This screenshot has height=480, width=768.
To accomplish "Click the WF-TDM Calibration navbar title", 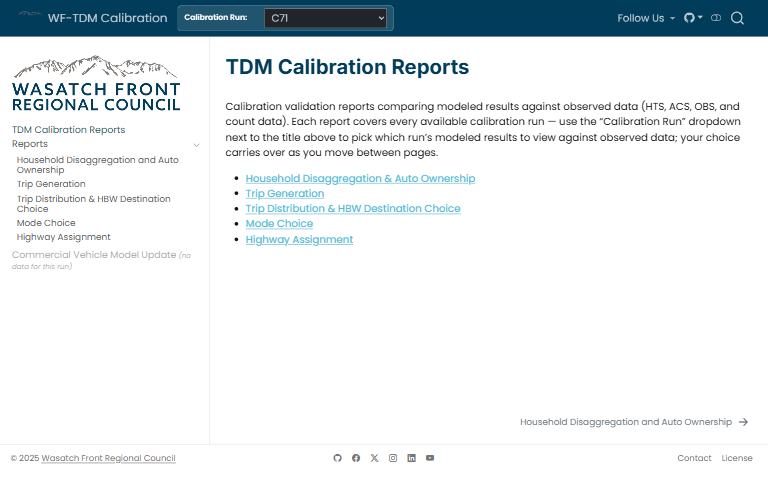I will pos(107,18).
